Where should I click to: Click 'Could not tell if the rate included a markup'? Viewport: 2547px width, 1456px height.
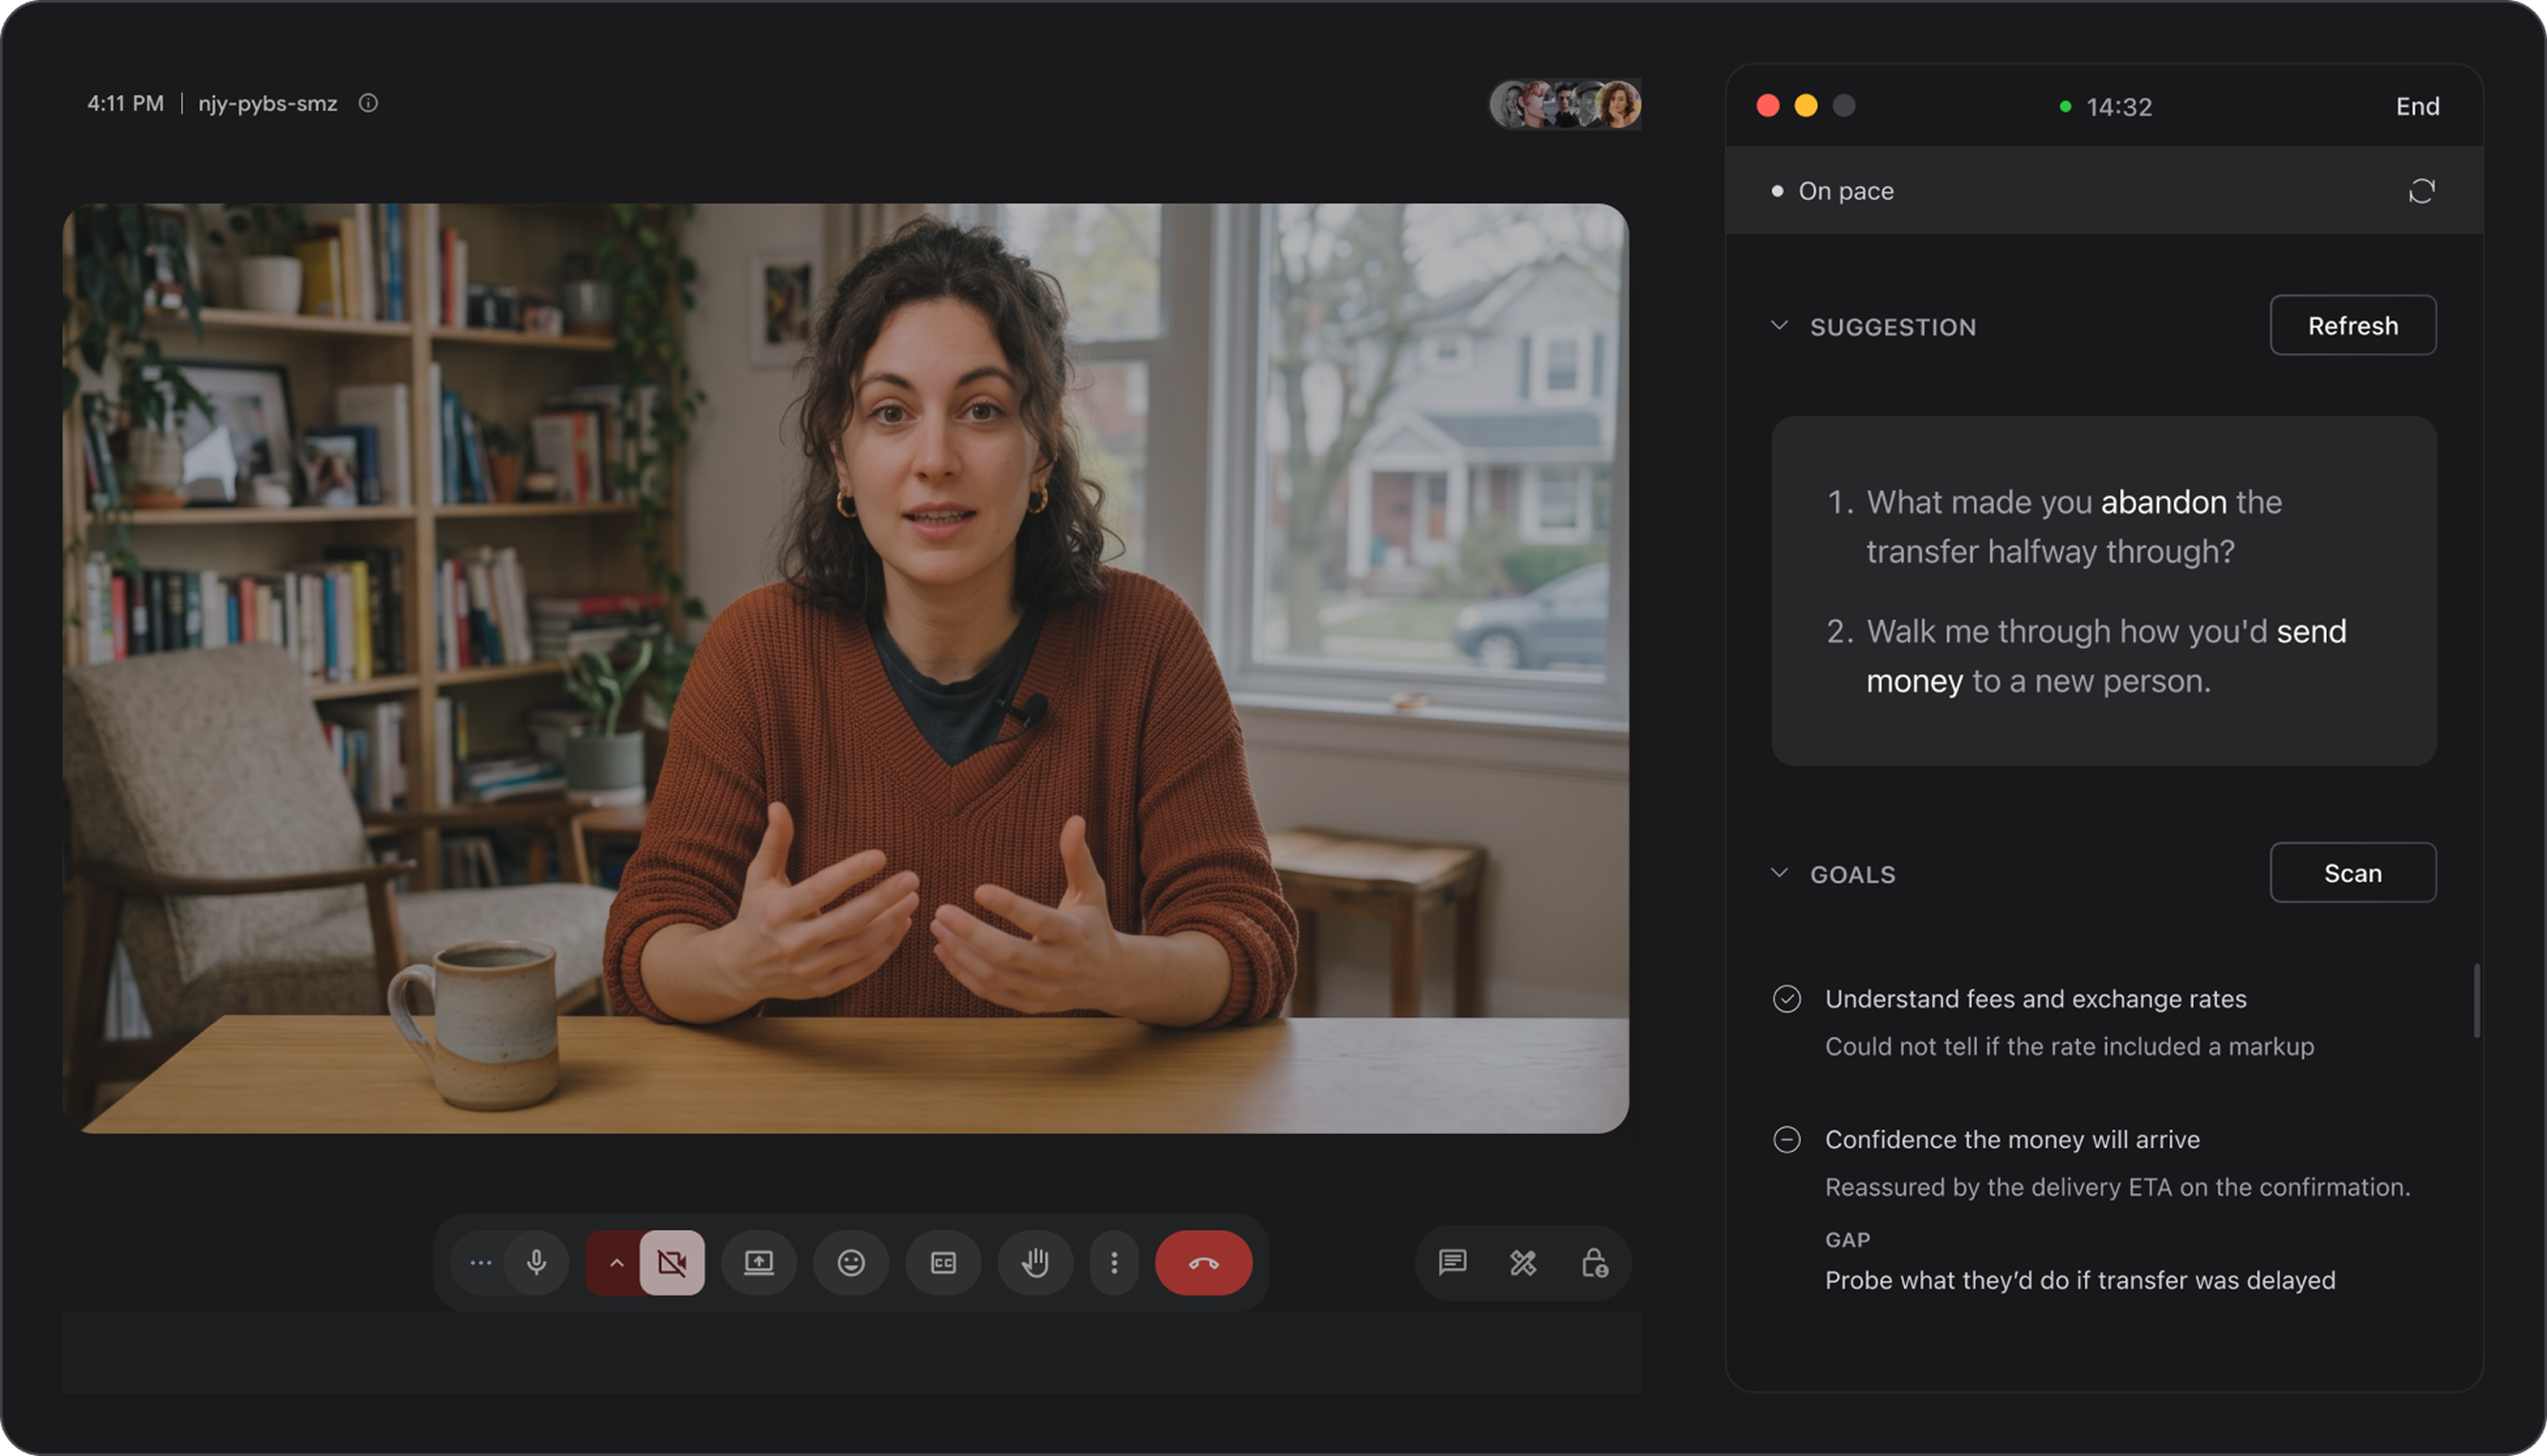coord(2069,1046)
